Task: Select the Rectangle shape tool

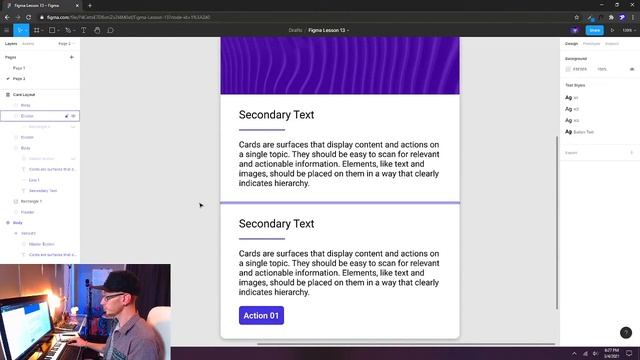Action: pyautogui.click(x=52, y=30)
